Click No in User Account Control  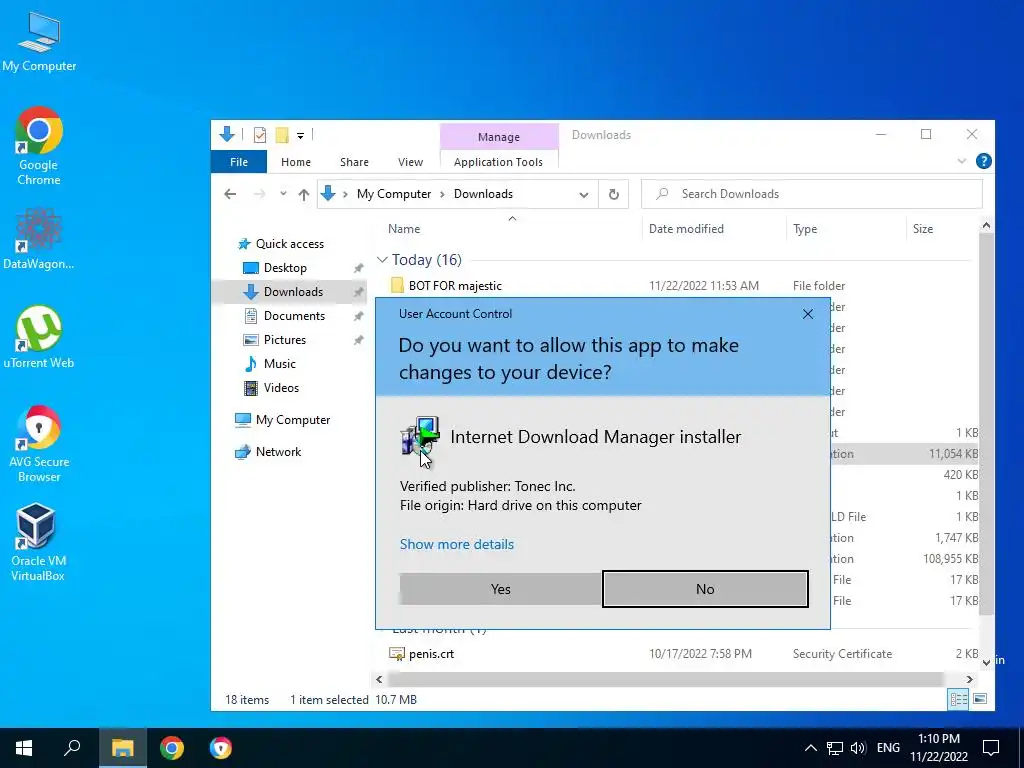tap(705, 589)
